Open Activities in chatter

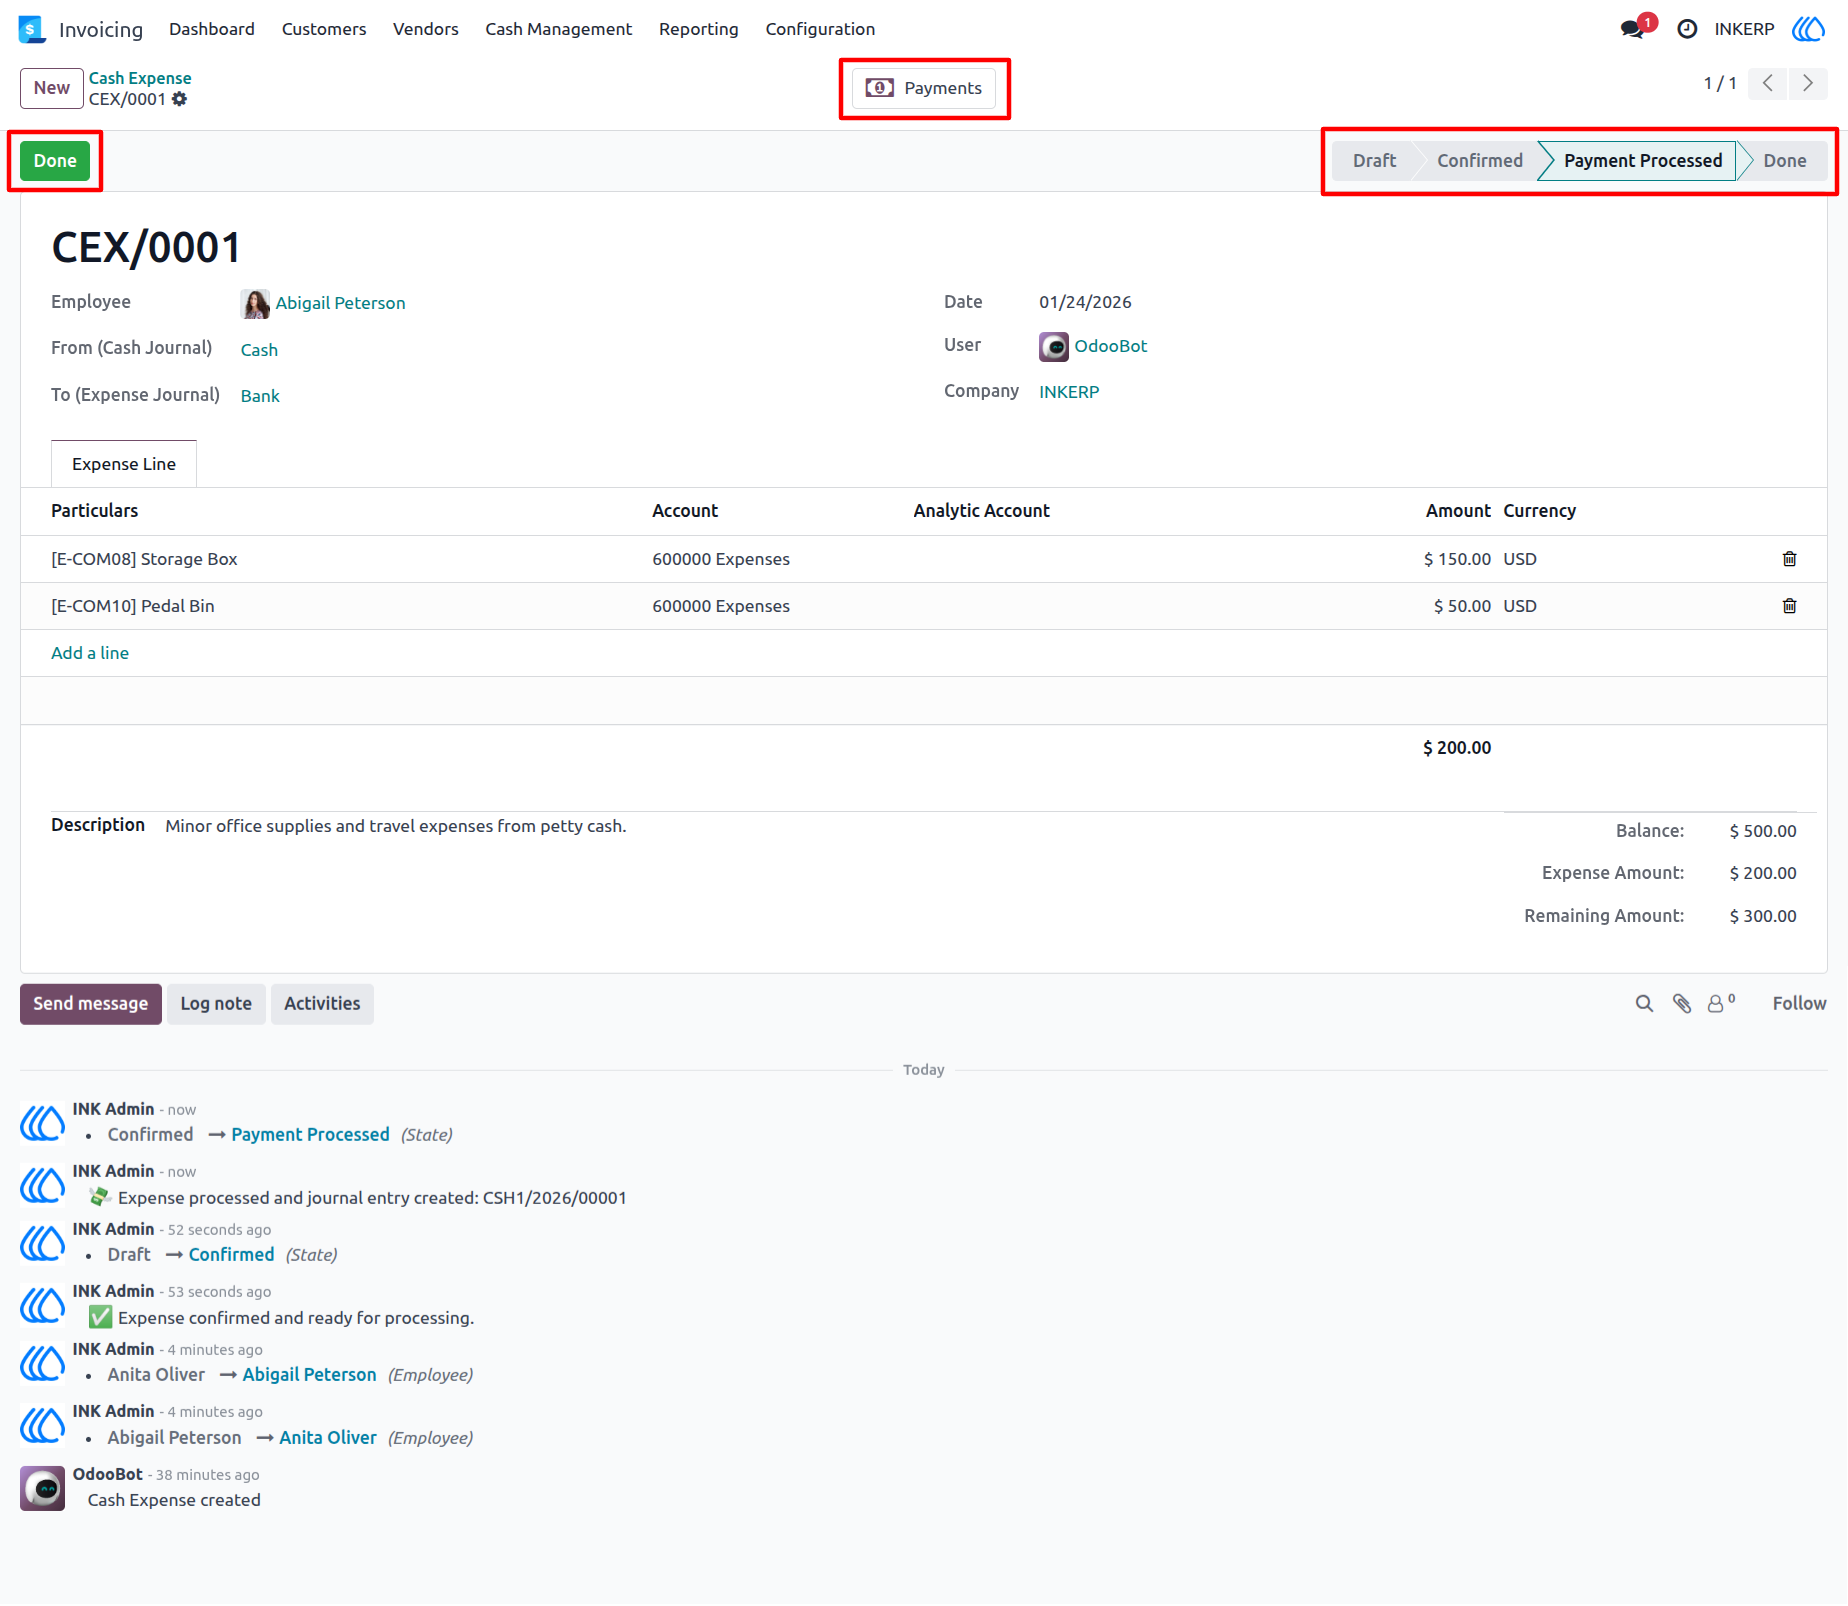click(322, 1004)
